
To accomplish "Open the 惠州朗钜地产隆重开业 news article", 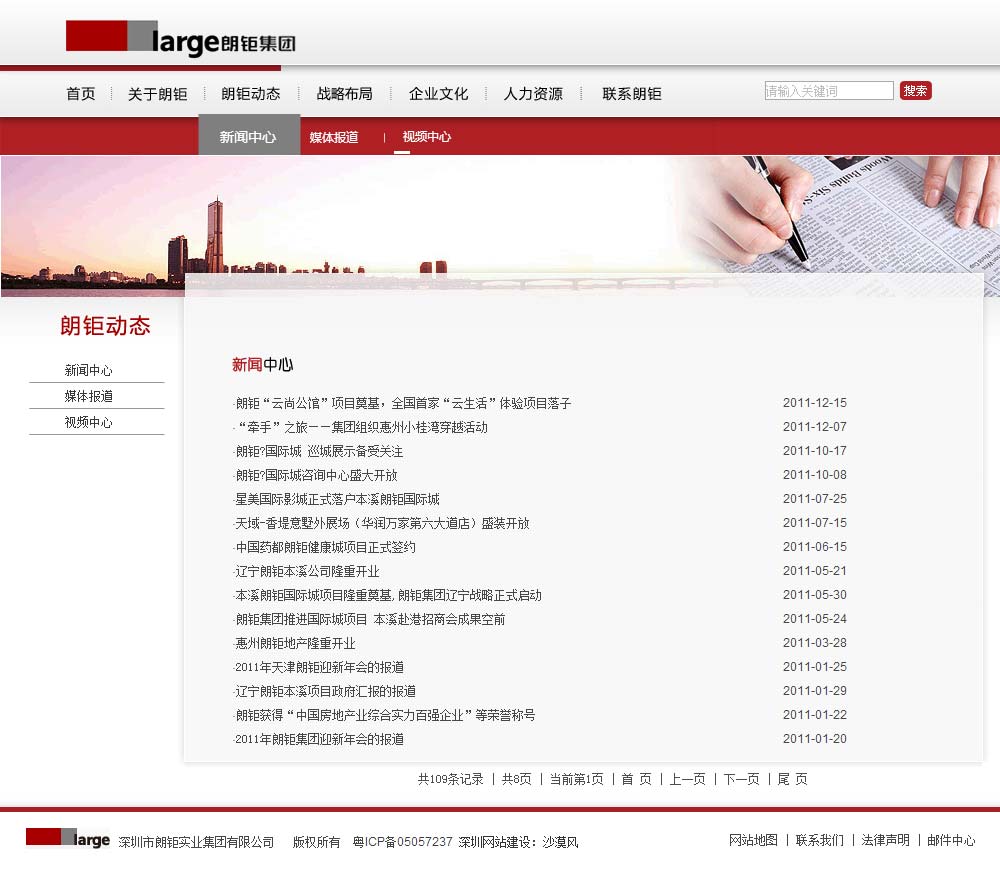I will 295,643.
